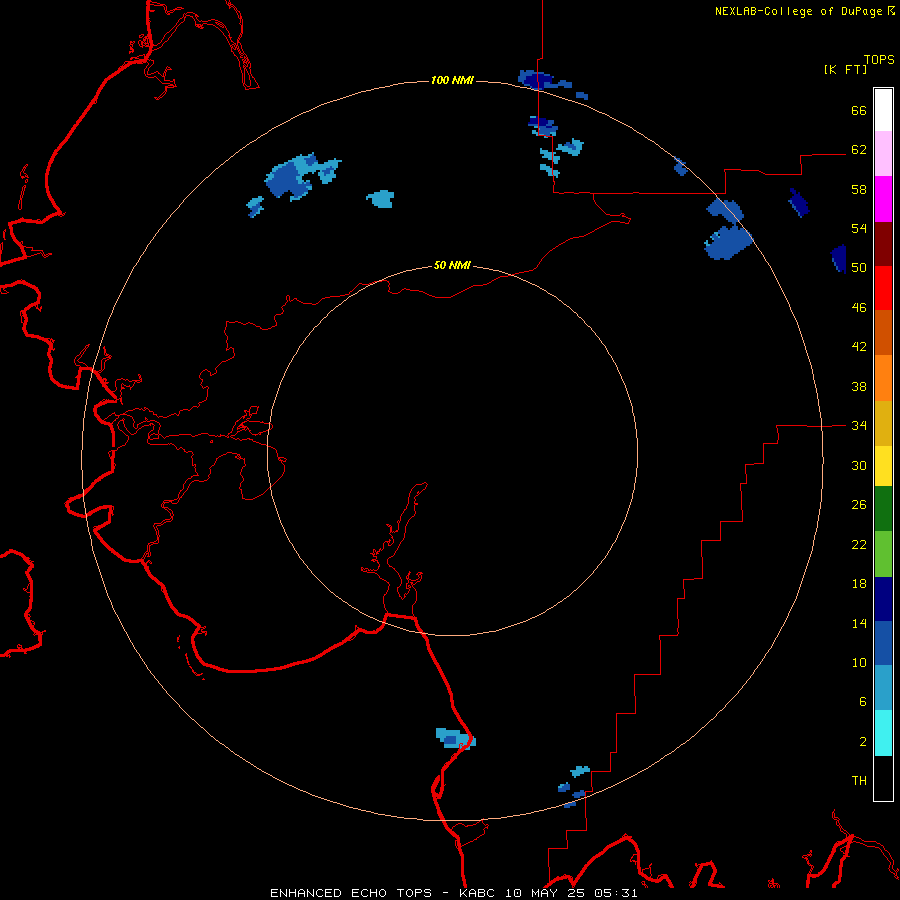Click the sky blue legend swatch
The height and width of the screenshot is (900, 900).
coord(883,688)
